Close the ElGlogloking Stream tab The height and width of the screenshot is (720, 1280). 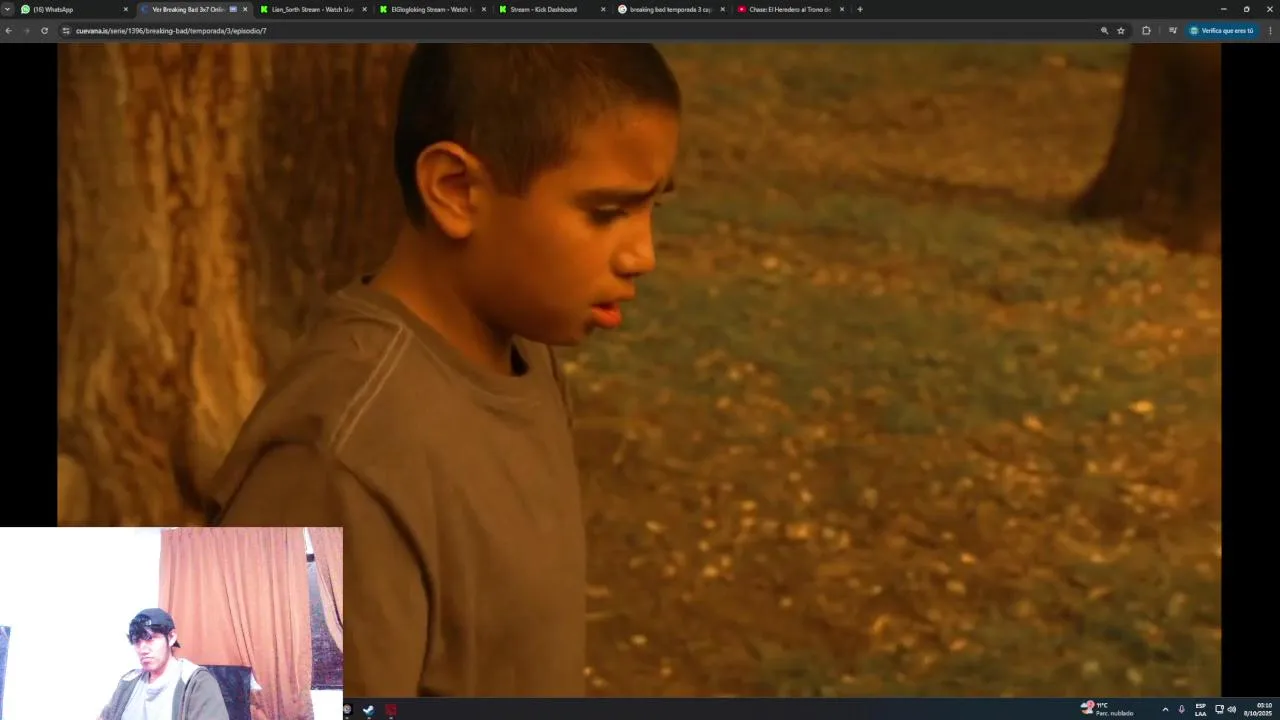click(x=484, y=9)
